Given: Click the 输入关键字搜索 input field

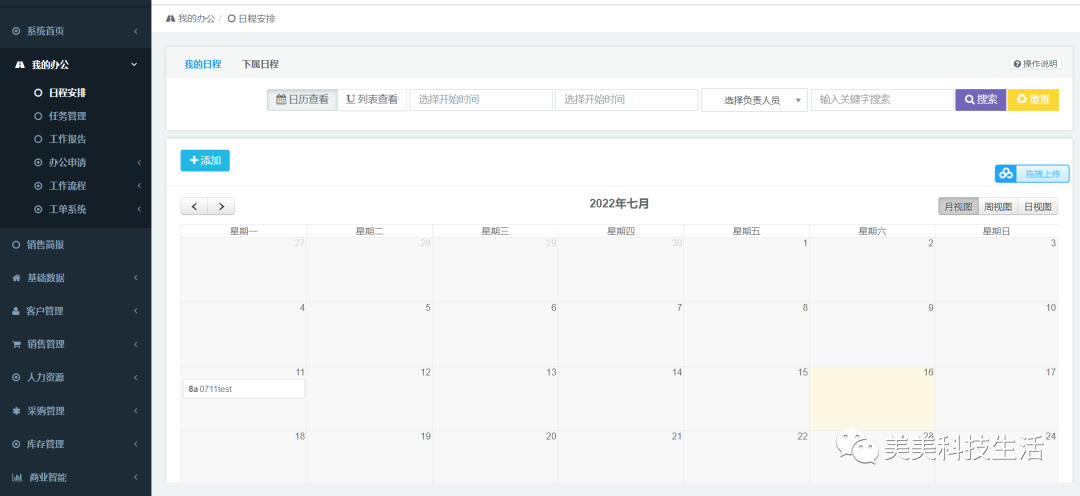Looking at the screenshot, I should click(x=881, y=100).
